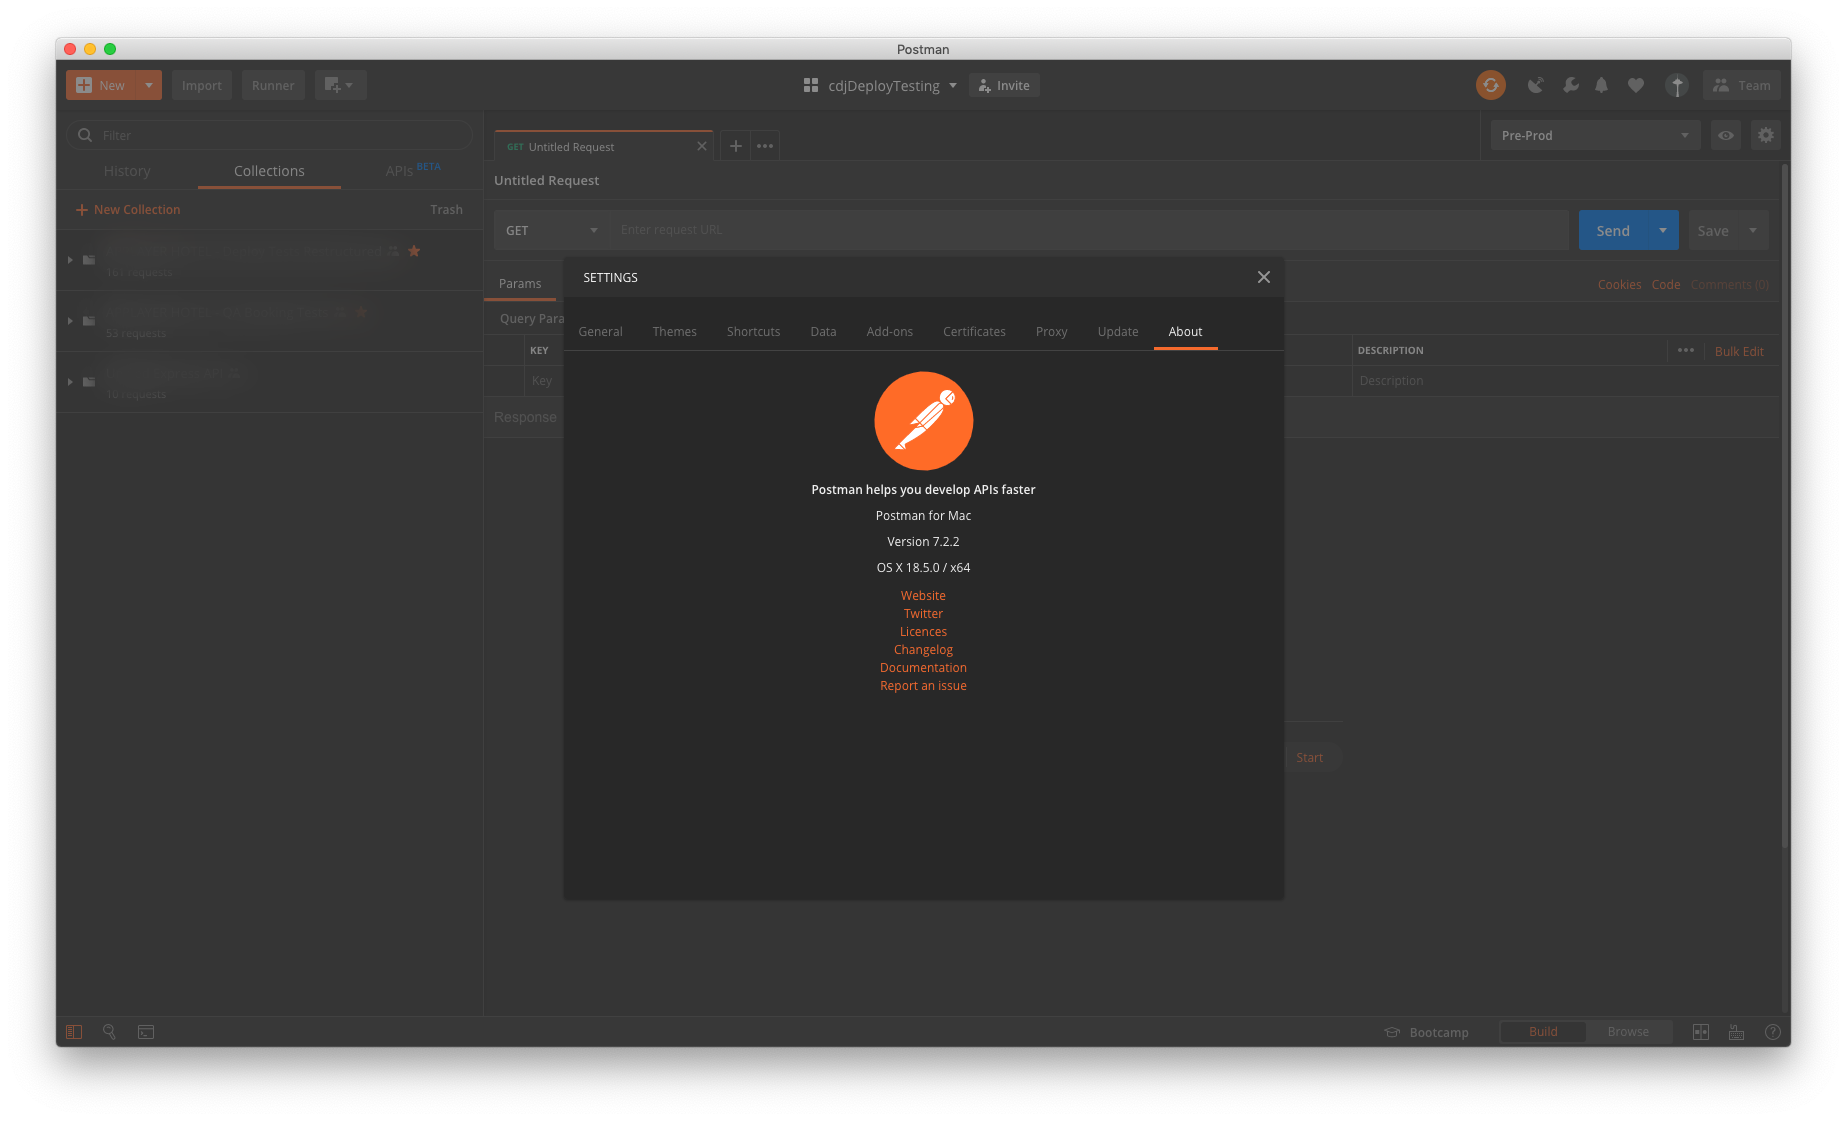Switch to the Themes settings tab
The width and height of the screenshot is (1847, 1121).
(674, 331)
